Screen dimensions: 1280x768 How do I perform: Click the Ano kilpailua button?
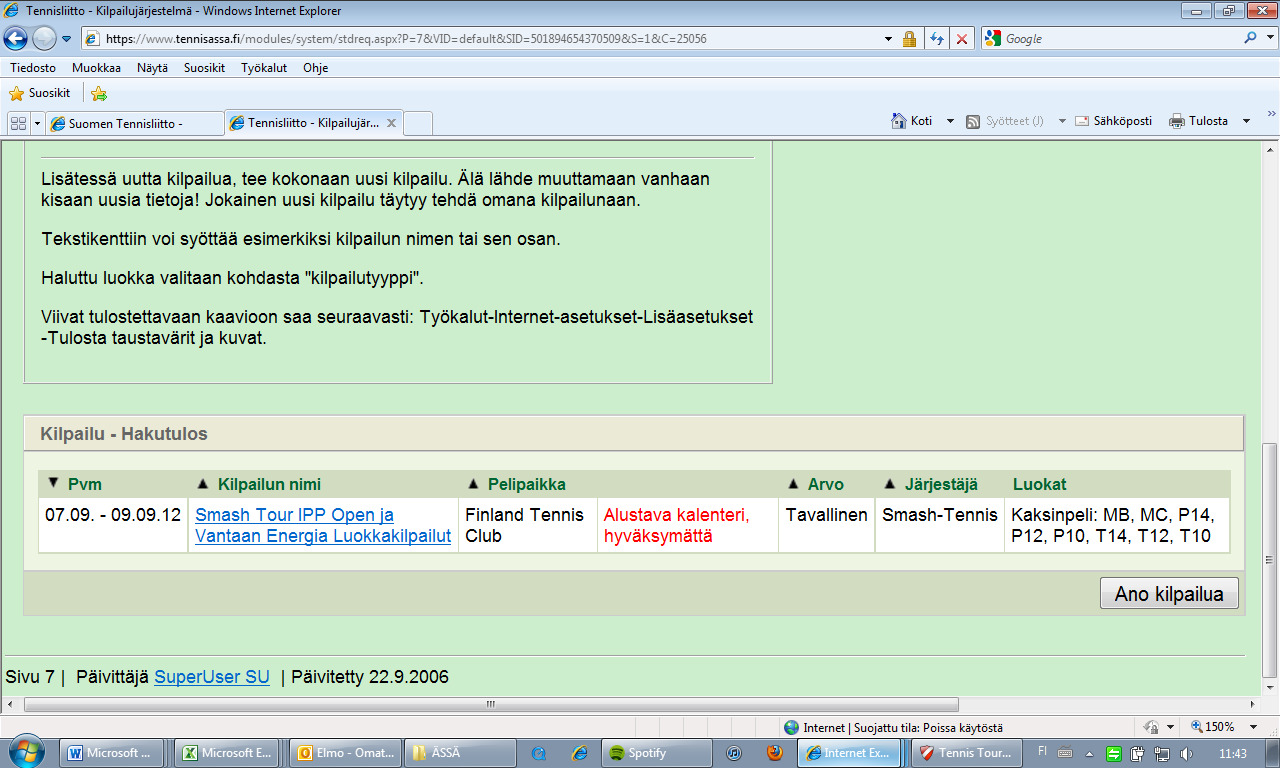[x=1169, y=594]
